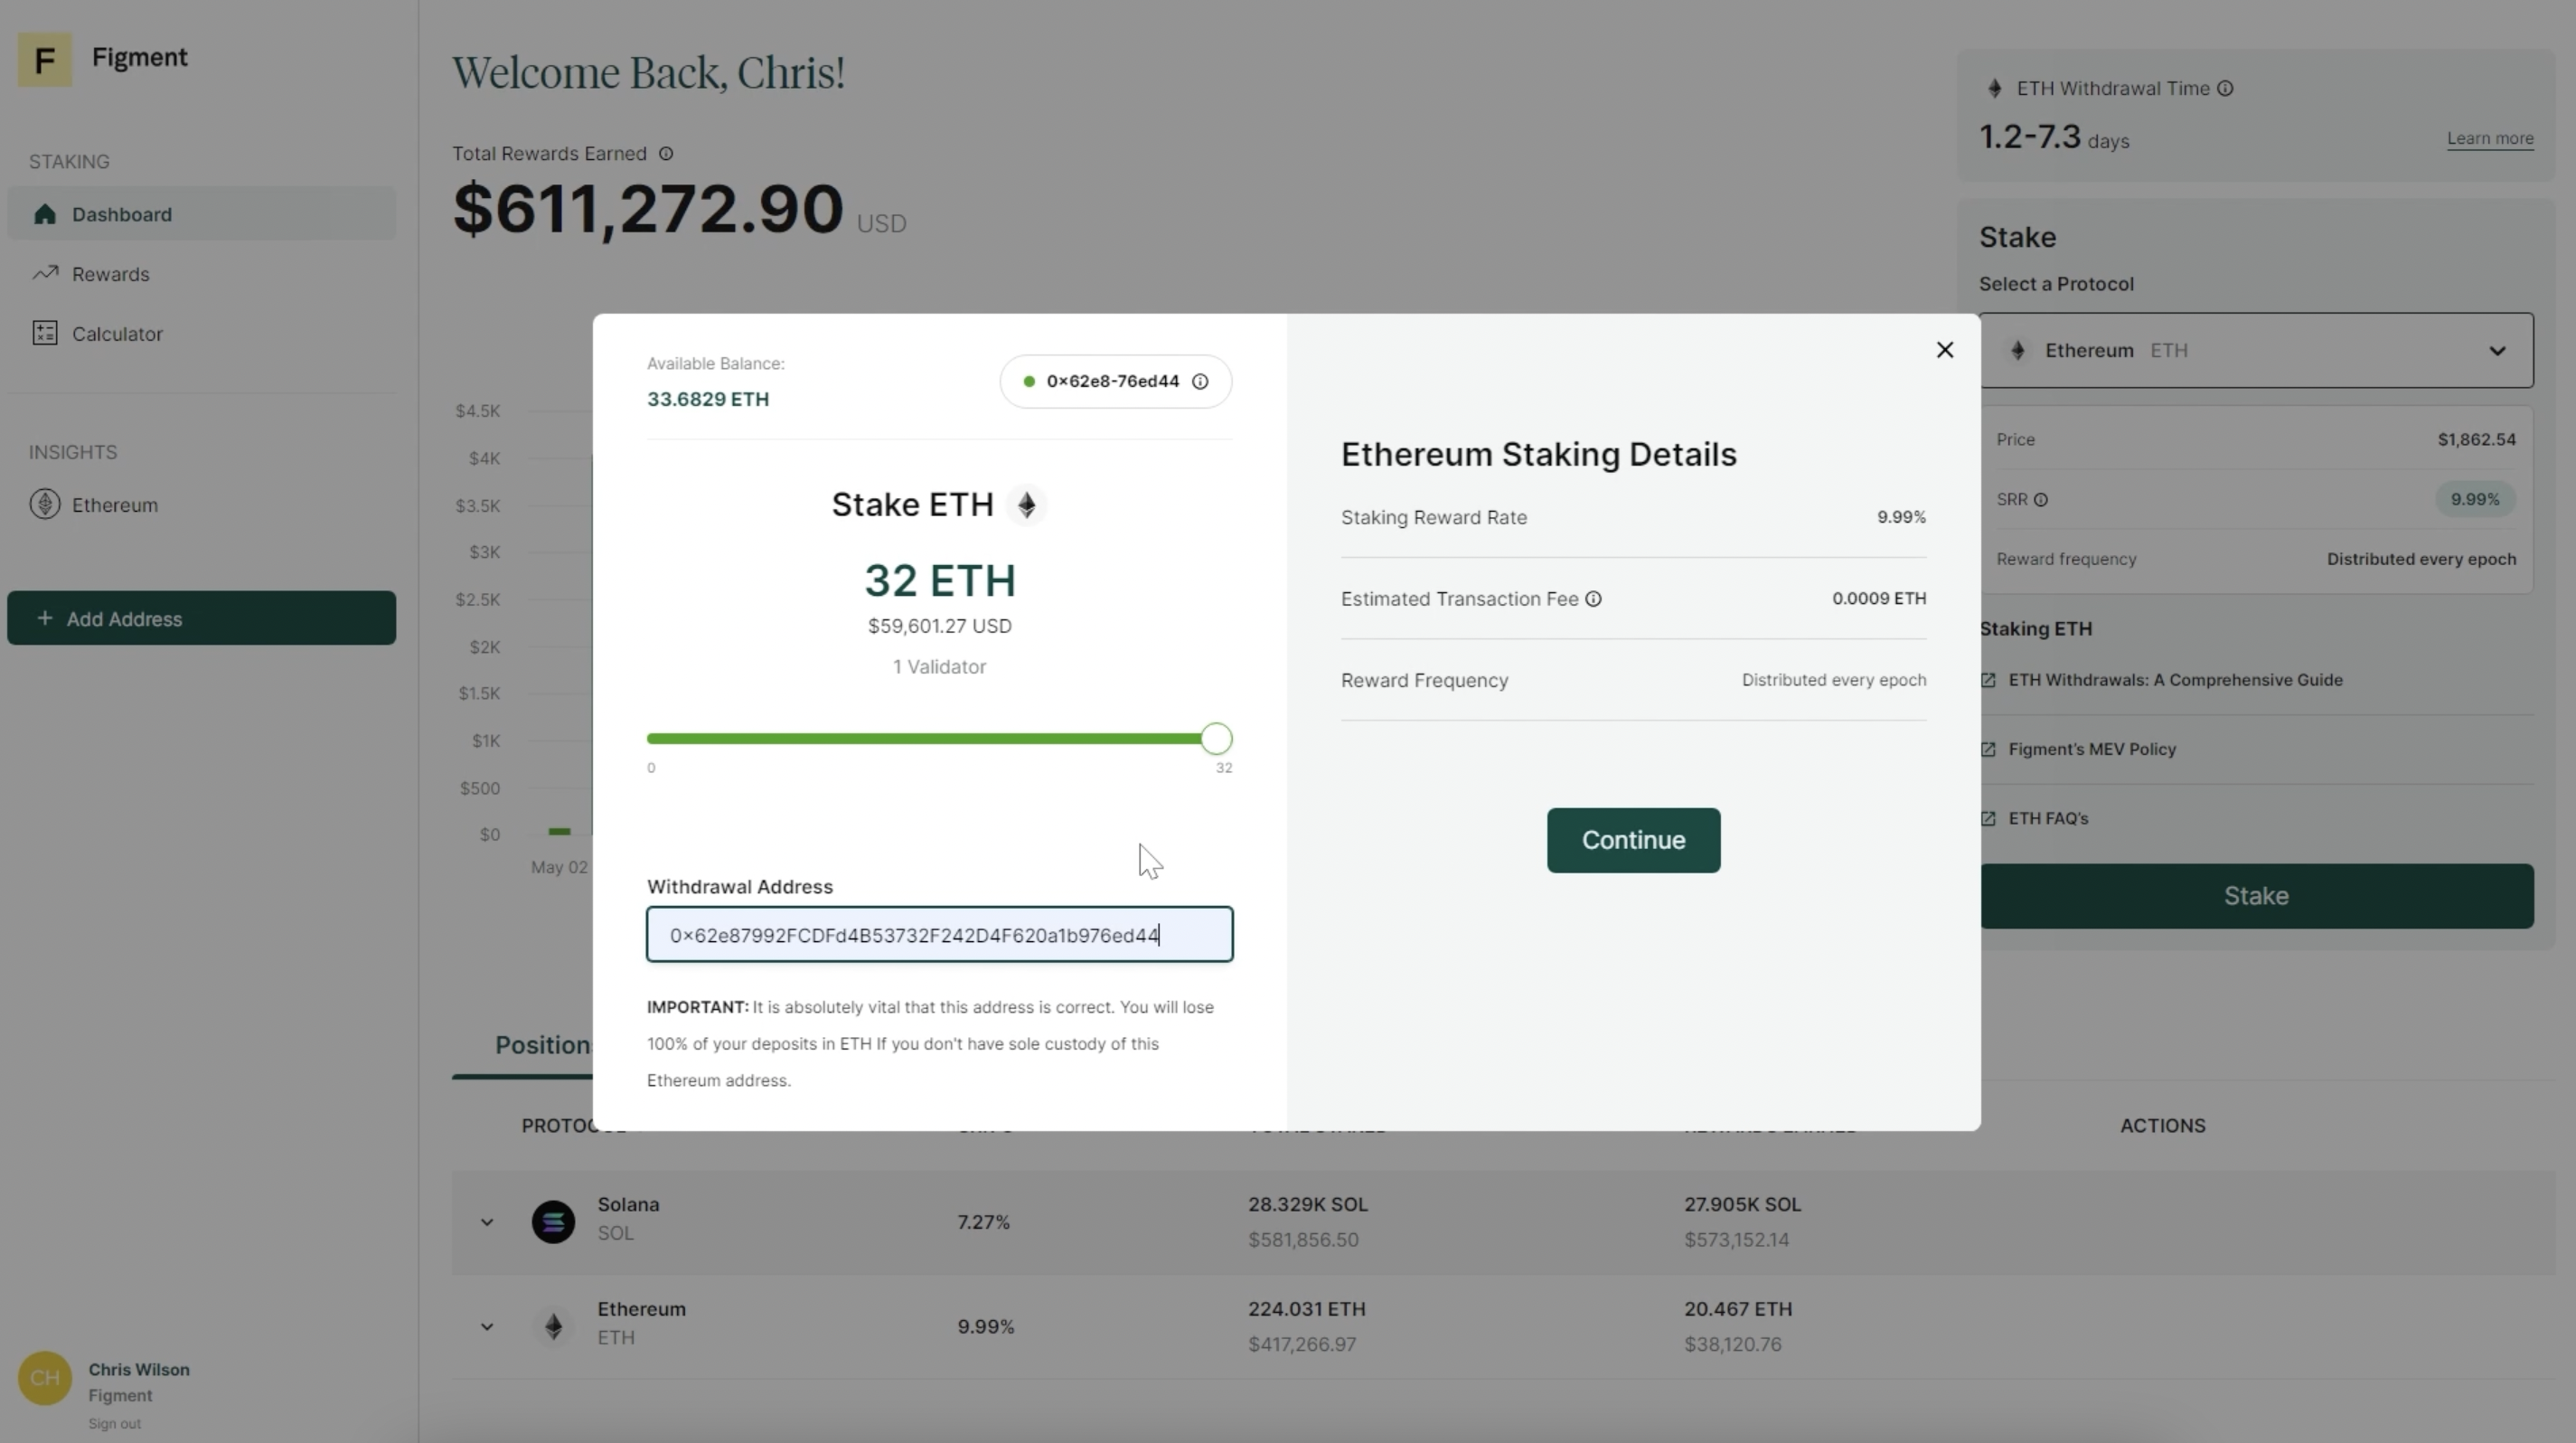This screenshot has width=2576, height=1443.
Task: Click the external link icon for ETH Withdrawals guide
Action: (x=1988, y=680)
